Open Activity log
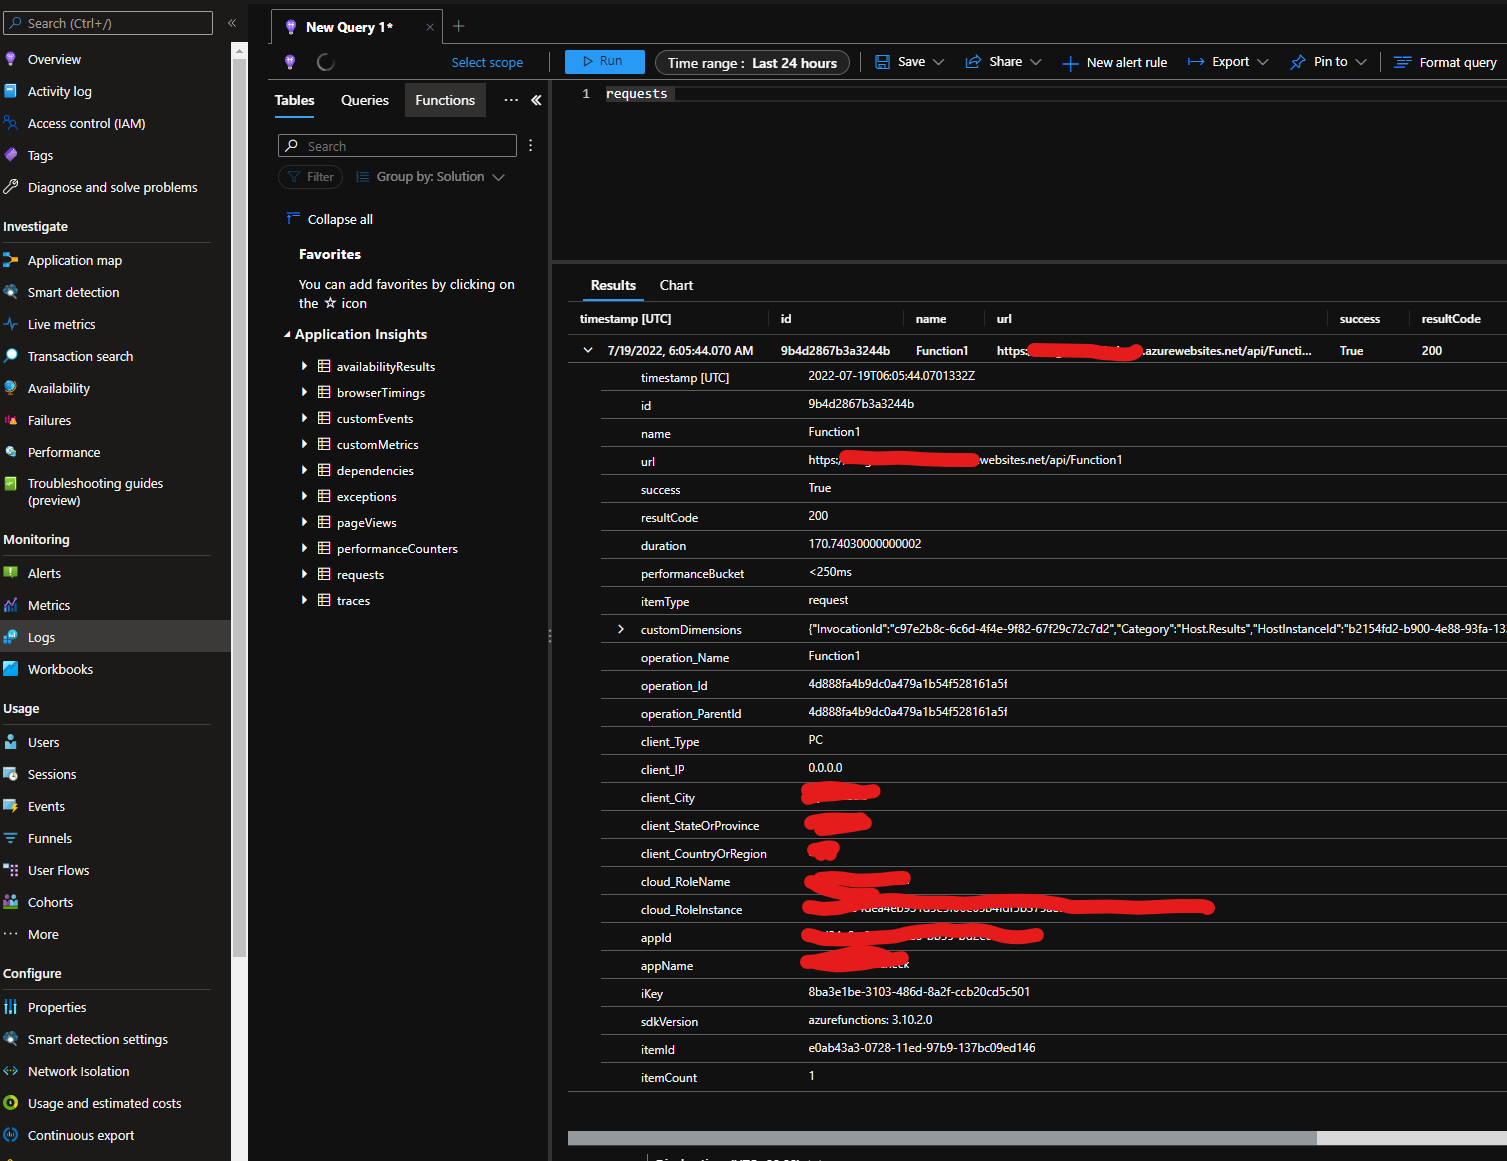This screenshot has width=1507, height=1161. (x=59, y=92)
